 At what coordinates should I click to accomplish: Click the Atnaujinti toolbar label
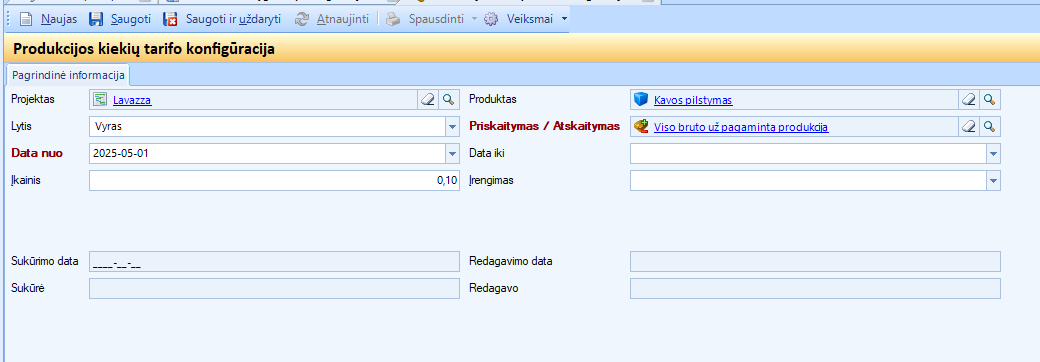tap(342, 19)
